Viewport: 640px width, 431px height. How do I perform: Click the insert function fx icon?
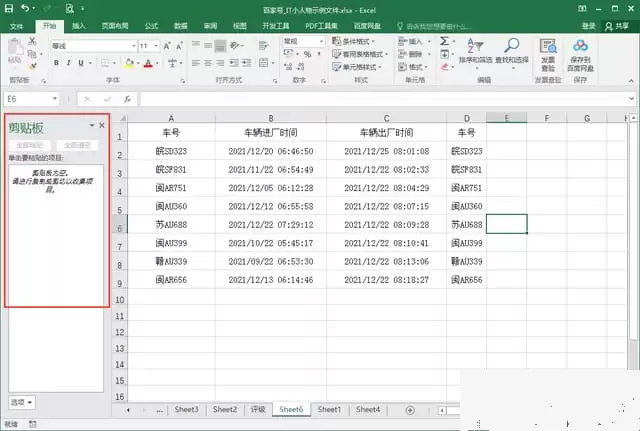point(127,99)
